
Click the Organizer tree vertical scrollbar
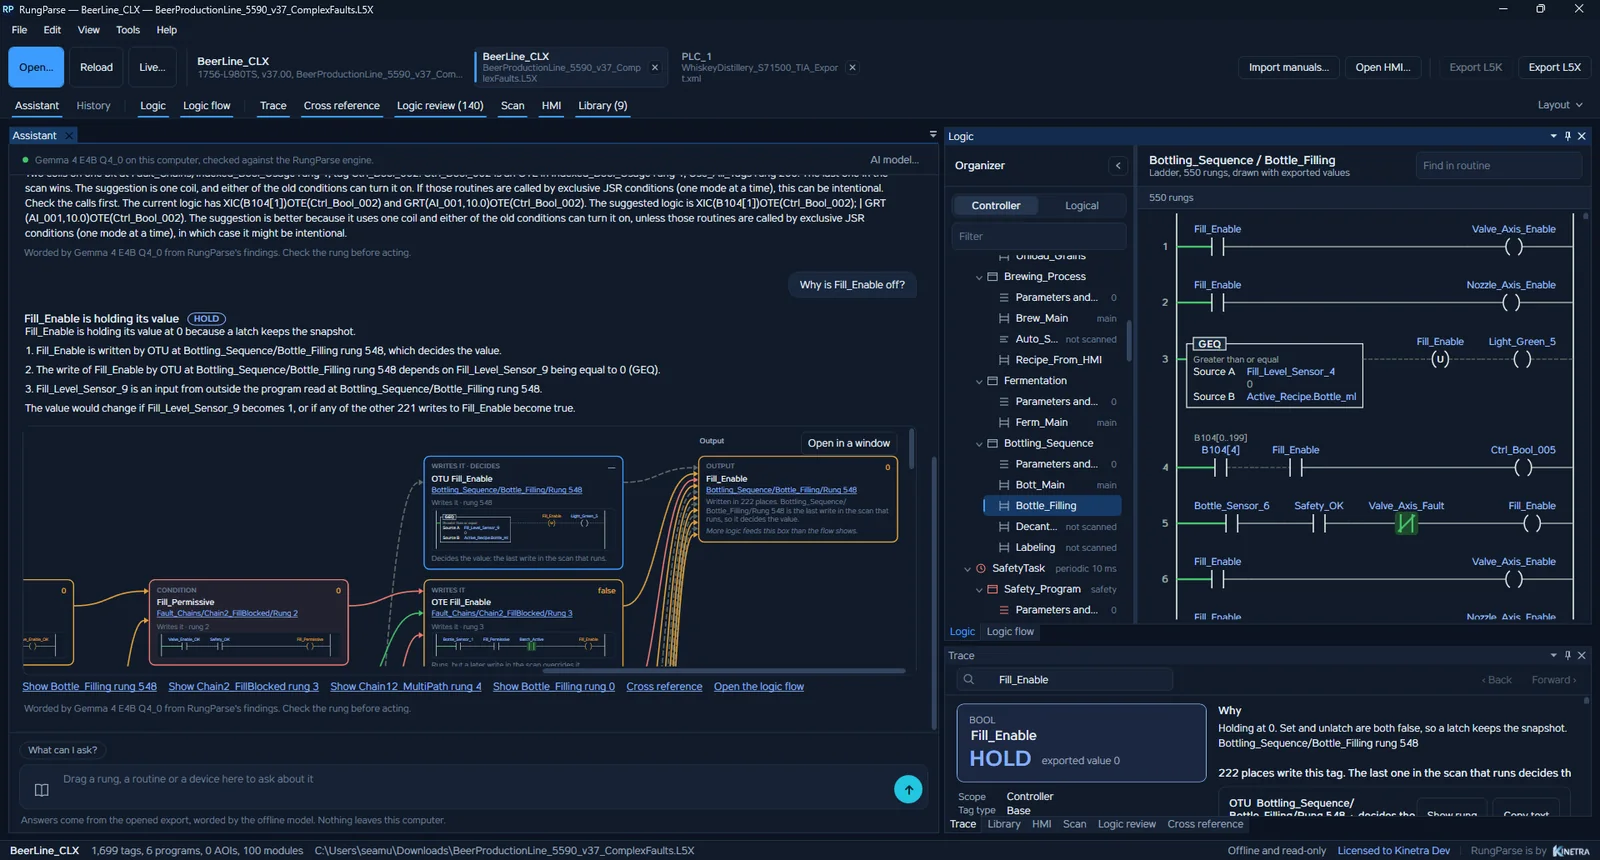click(1130, 340)
